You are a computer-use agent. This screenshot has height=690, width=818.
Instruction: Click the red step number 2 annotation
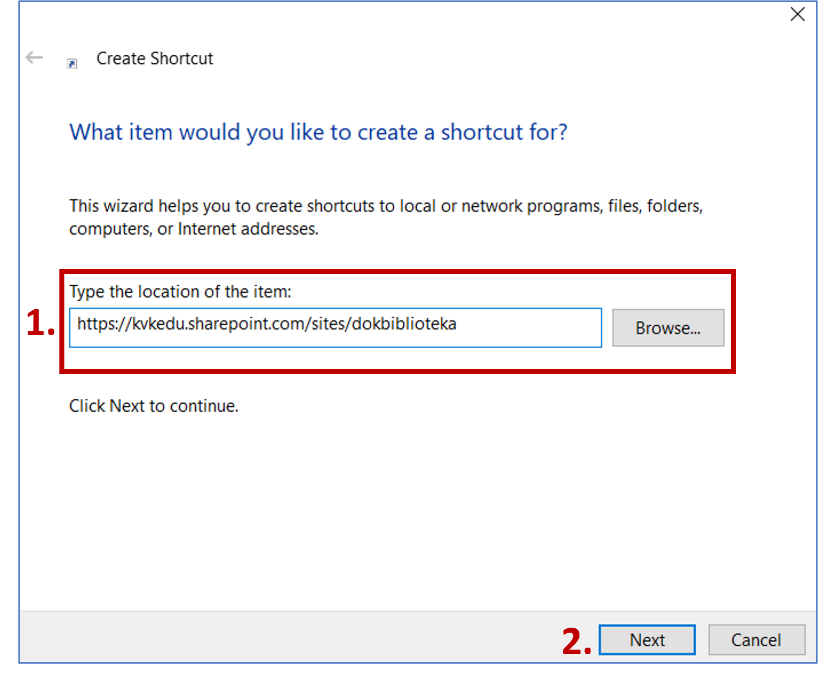pyautogui.click(x=577, y=641)
